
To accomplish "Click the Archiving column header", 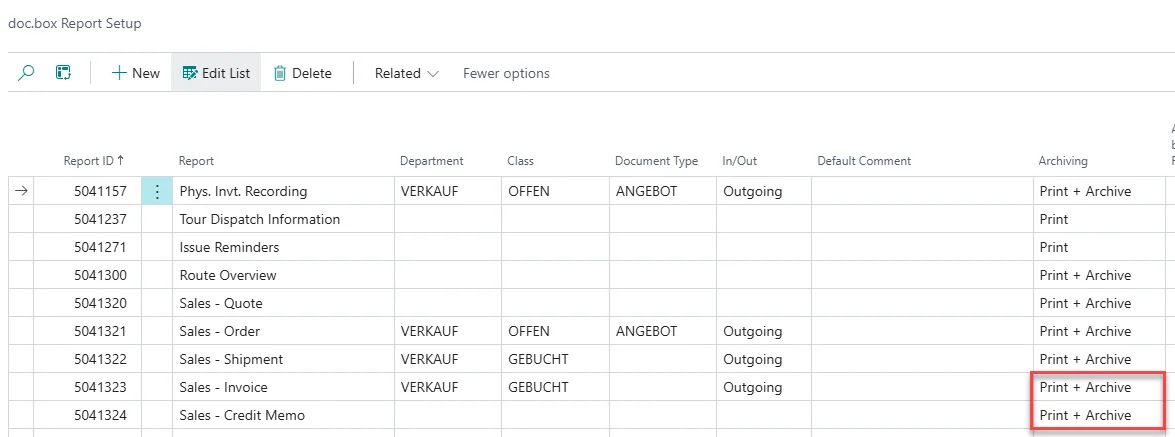I will 1063,161.
